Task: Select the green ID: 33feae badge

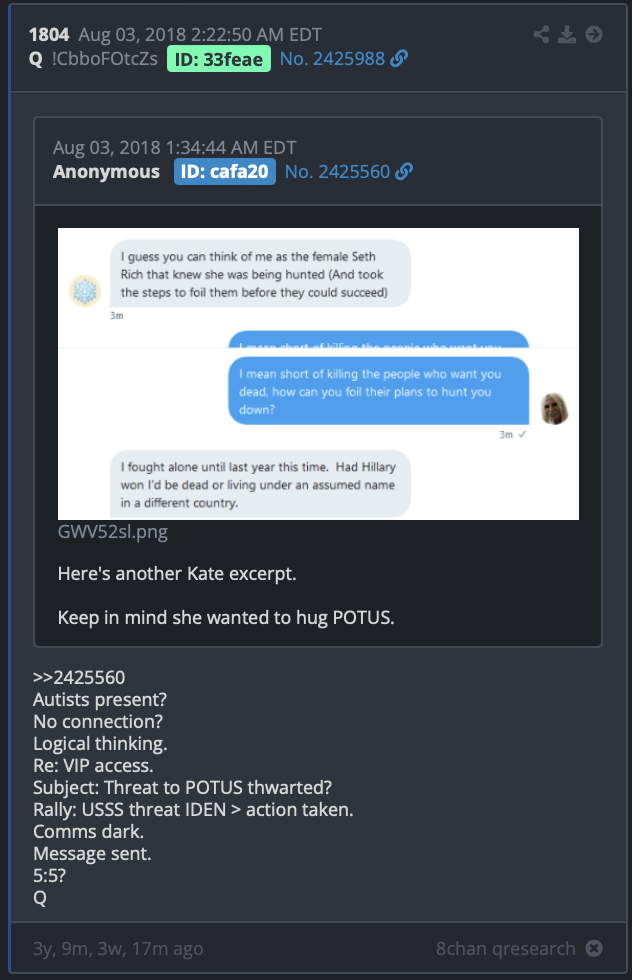Action: pyautogui.click(x=219, y=59)
